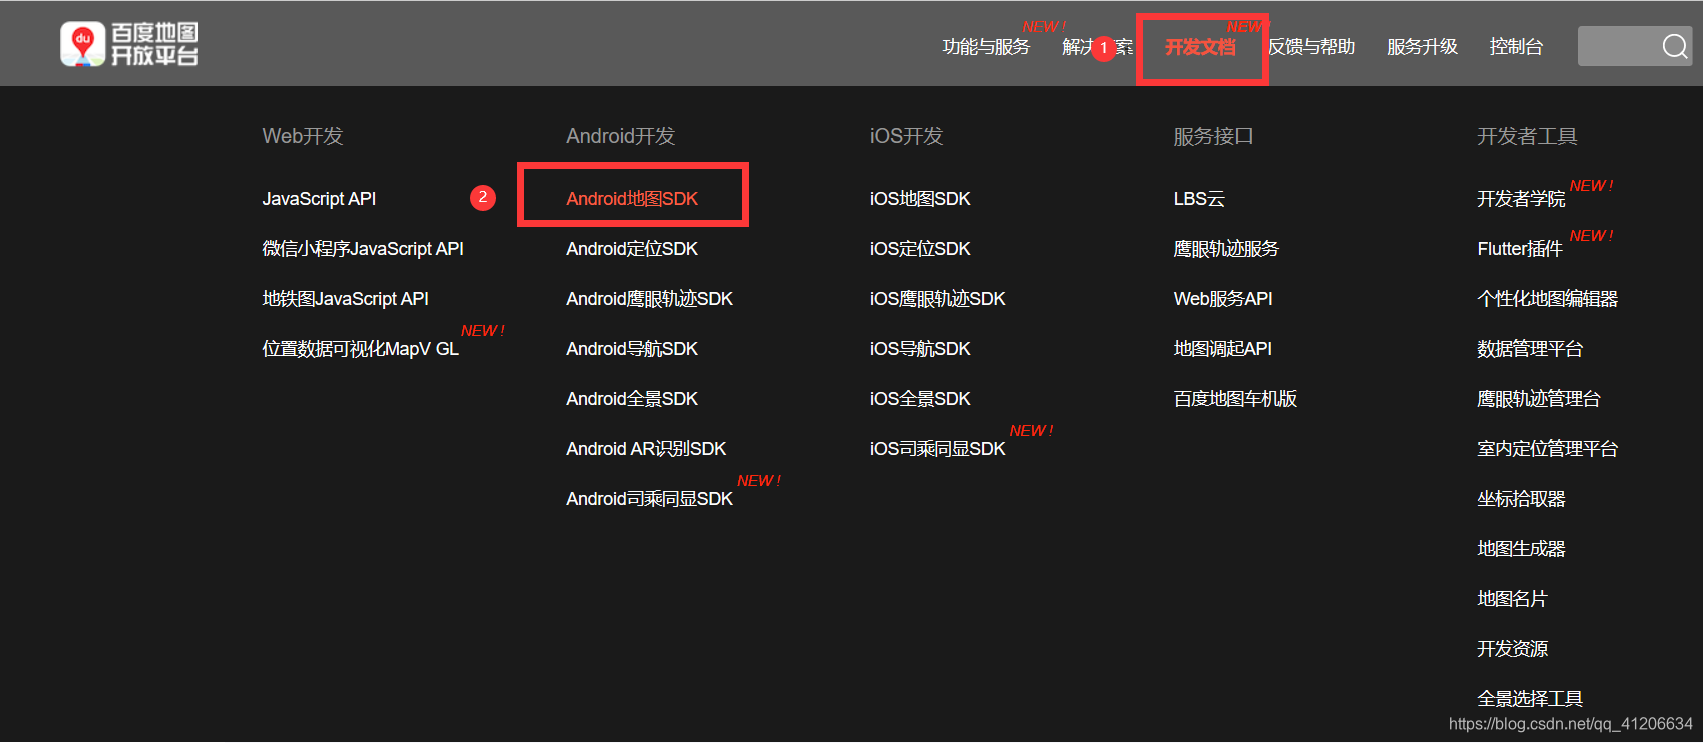The width and height of the screenshot is (1703, 743).
Task: Click the iOS开发 column heading
Action: click(907, 136)
